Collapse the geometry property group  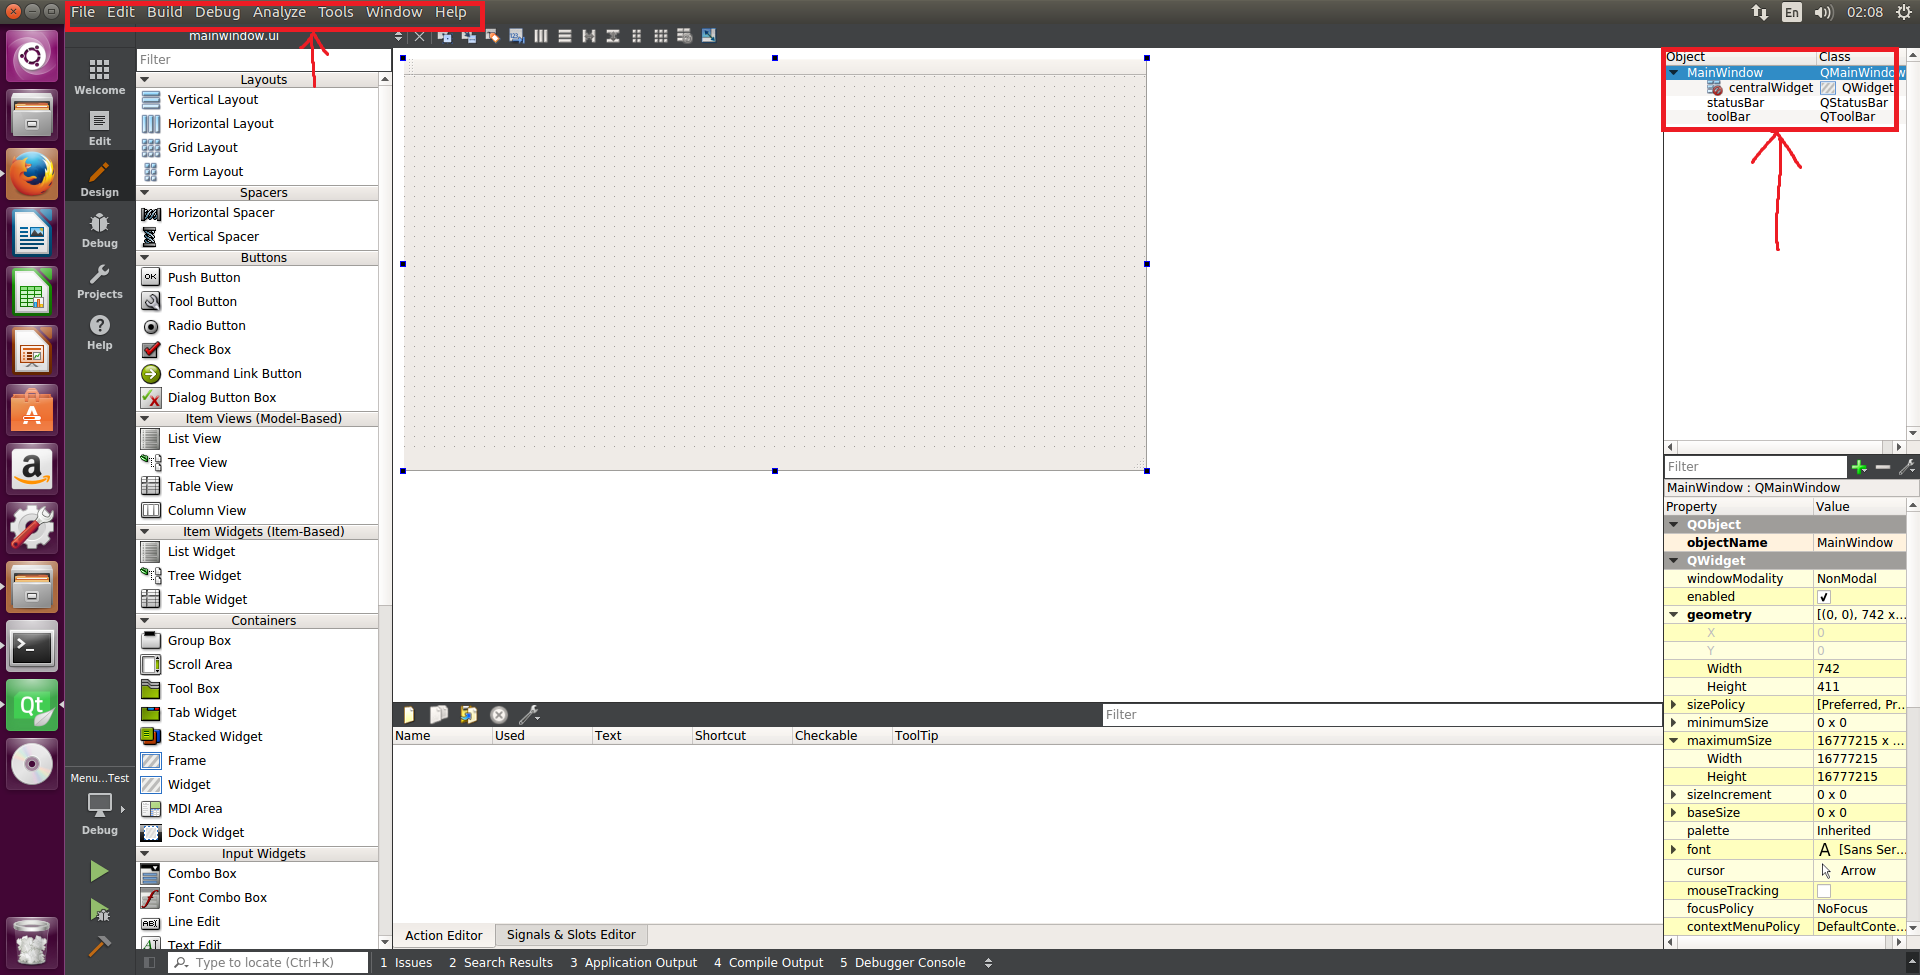(x=1673, y=615)
